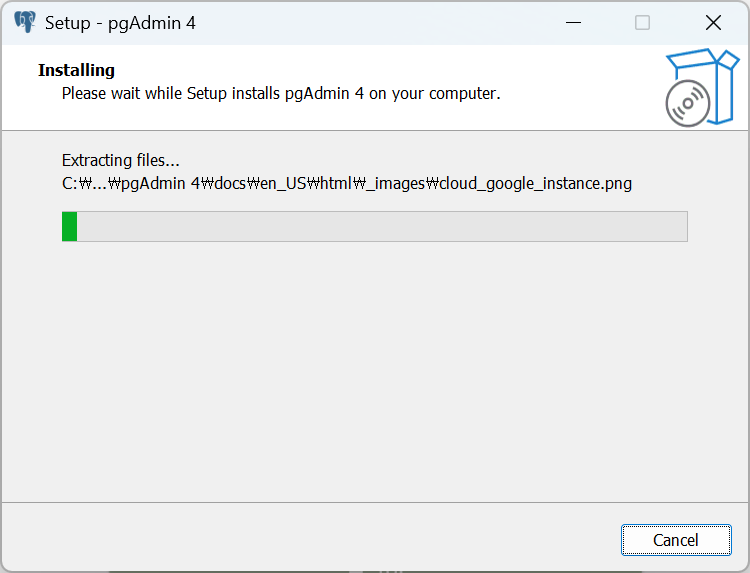The width and height of the screenshot is (750, 573).
Task: Select the 'Extracting files...' status text
Action: 121,160
